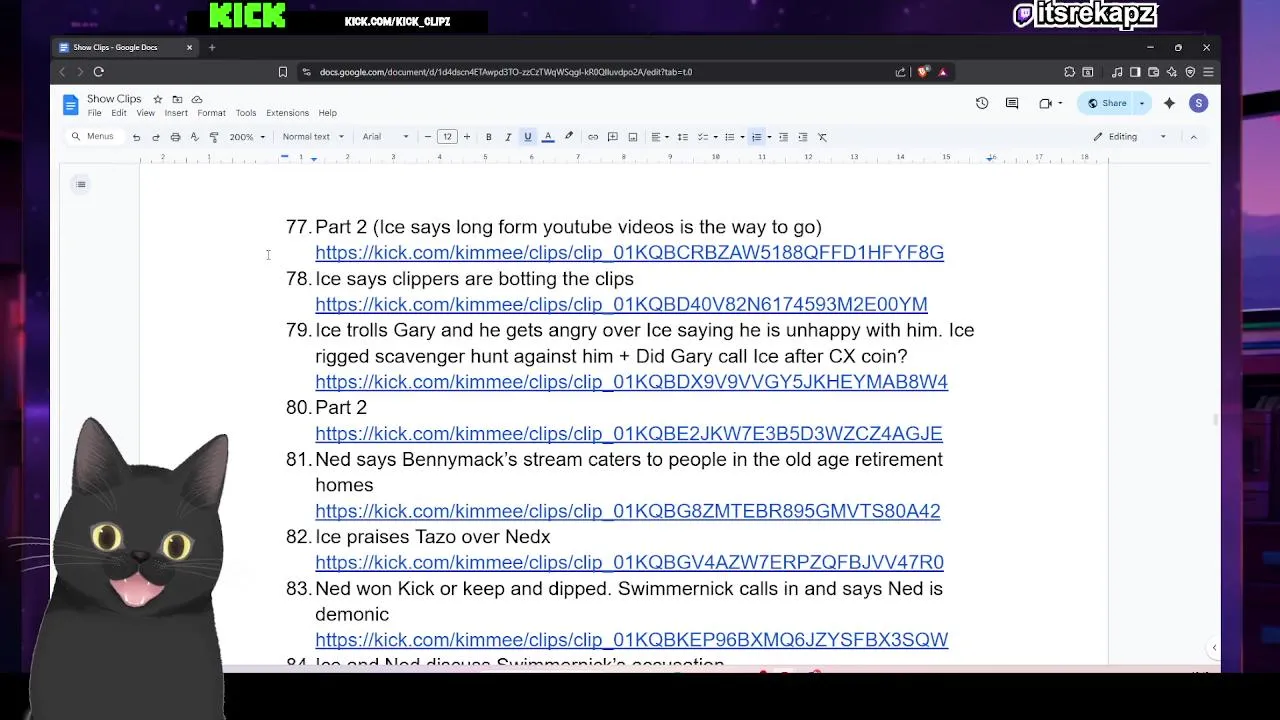Click the font size 12 field

pyautogui.click(x=447, y=137)
